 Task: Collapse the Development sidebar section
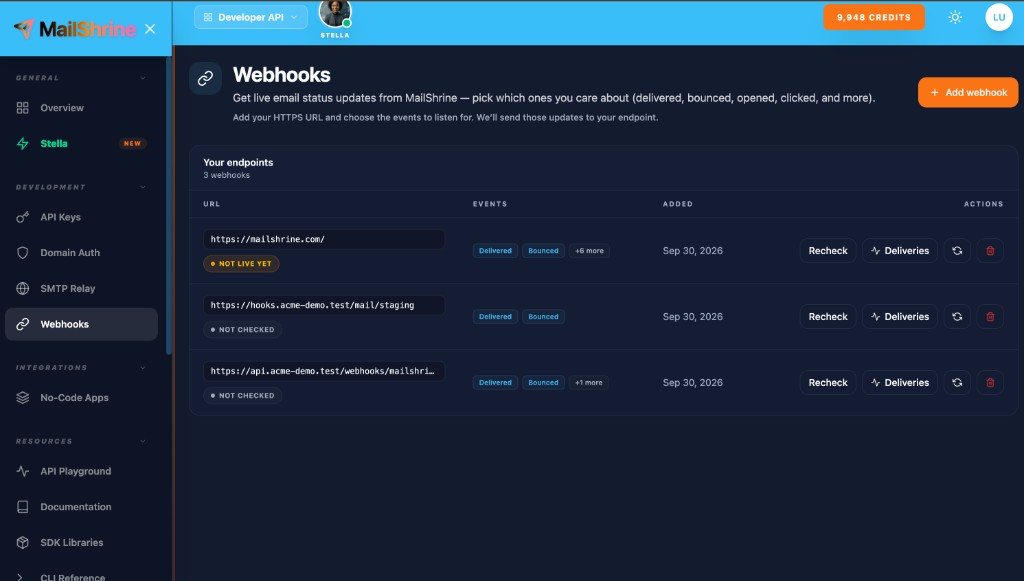143,187
